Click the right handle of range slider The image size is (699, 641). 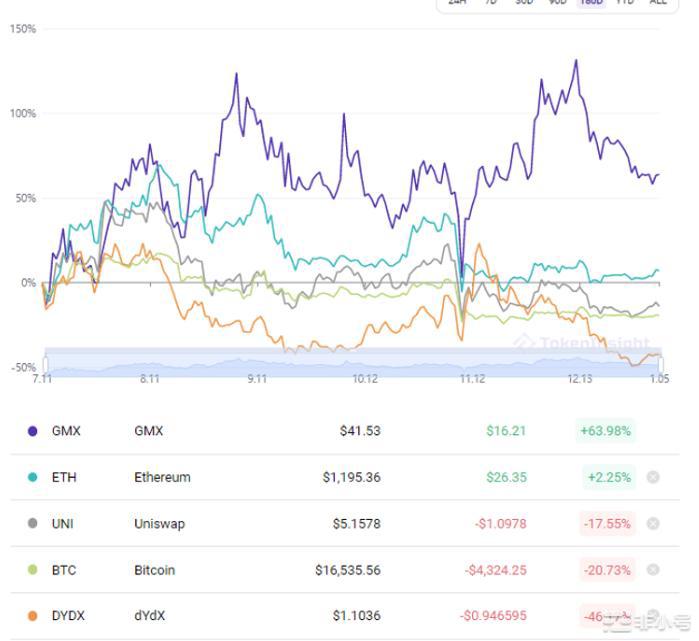pos(660,365)
